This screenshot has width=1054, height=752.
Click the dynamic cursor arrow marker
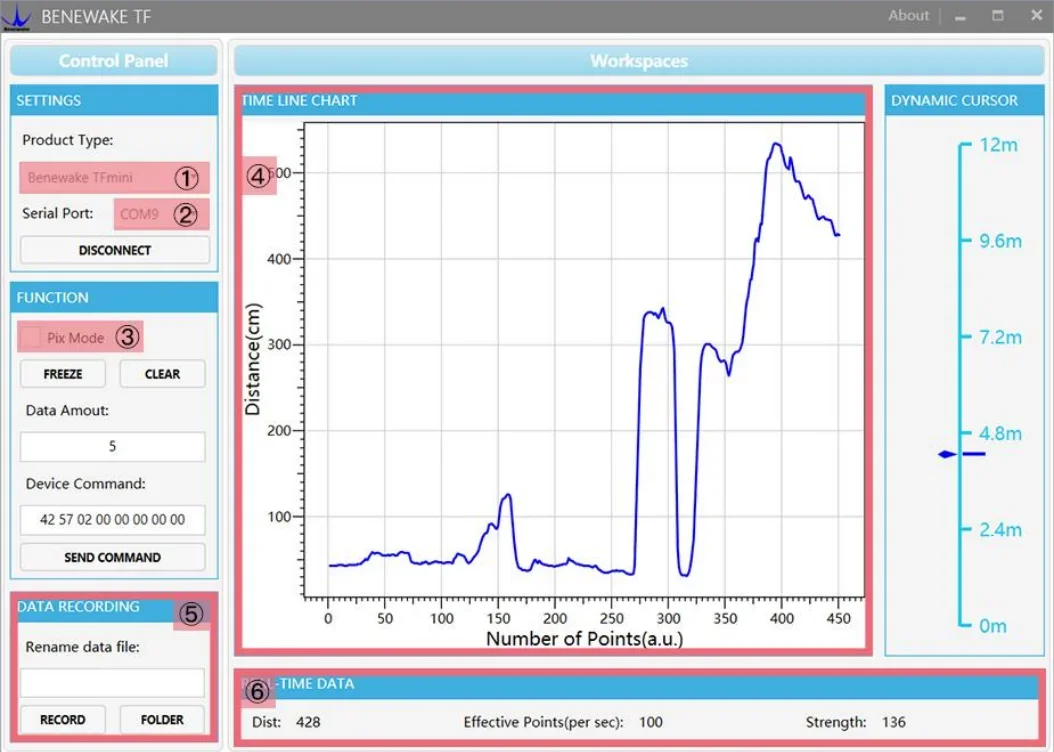coord(947,454)
